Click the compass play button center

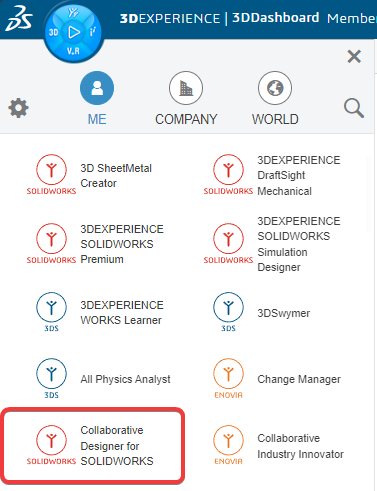[73, 32]
